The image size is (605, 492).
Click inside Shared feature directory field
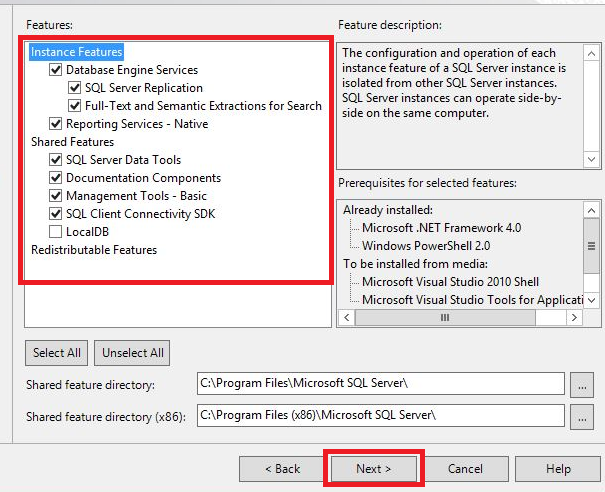pos(380,383)
